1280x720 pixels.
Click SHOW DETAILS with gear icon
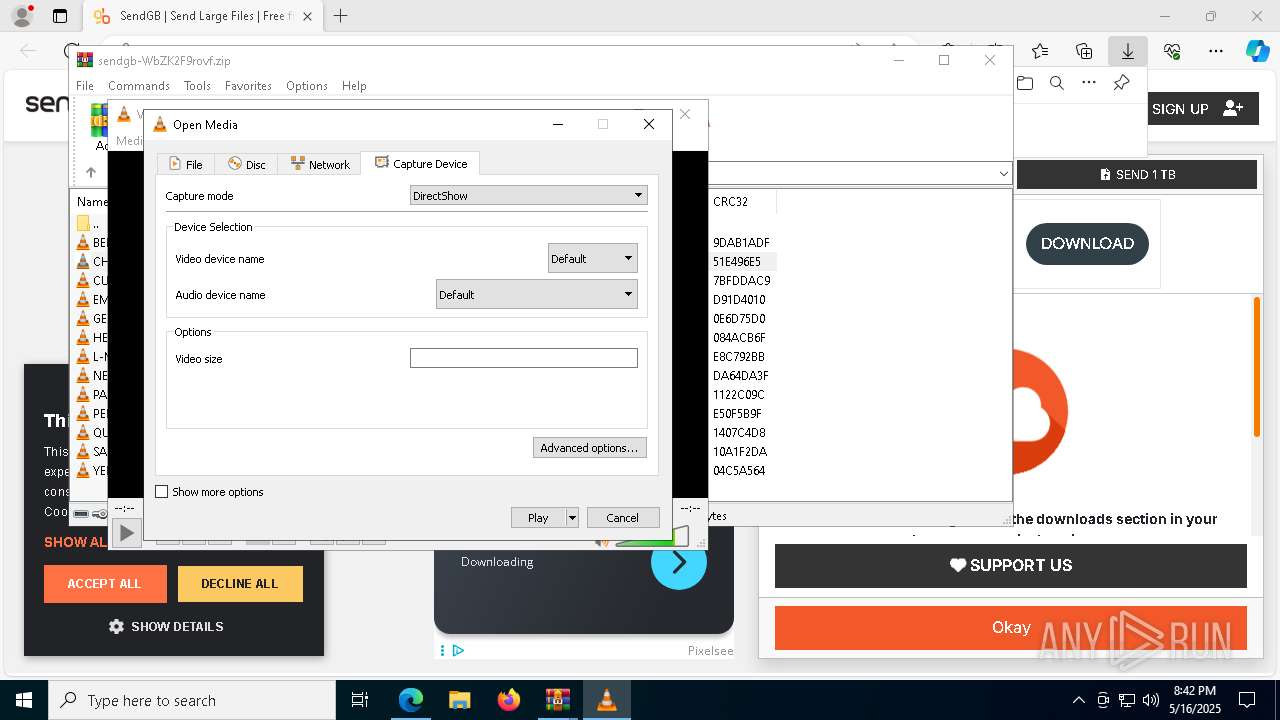click(166, 626)
